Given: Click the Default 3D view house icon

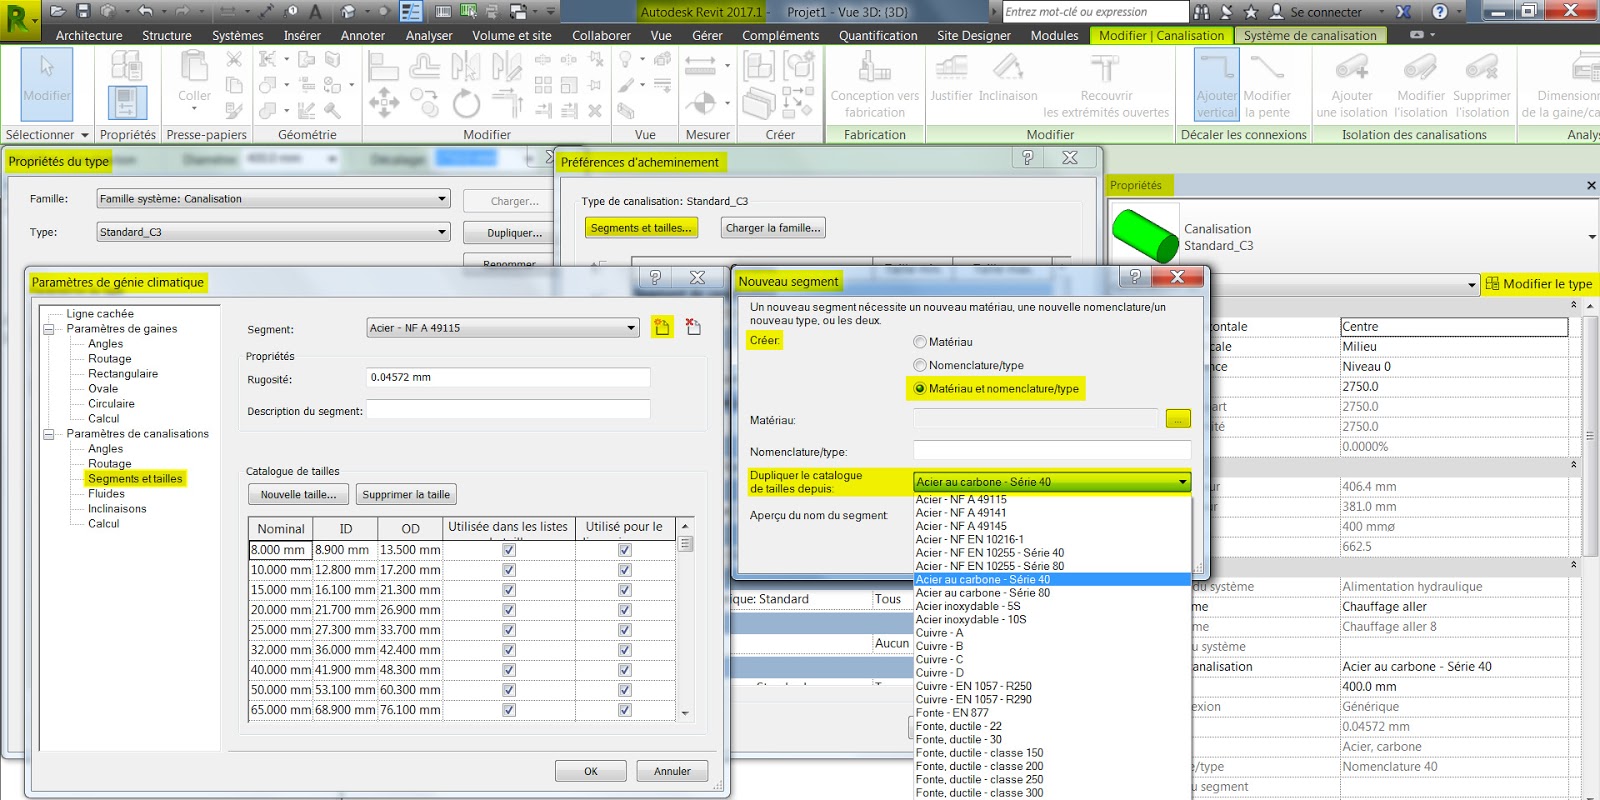Looking at the screenshot, I should click(x=348, y=12).
